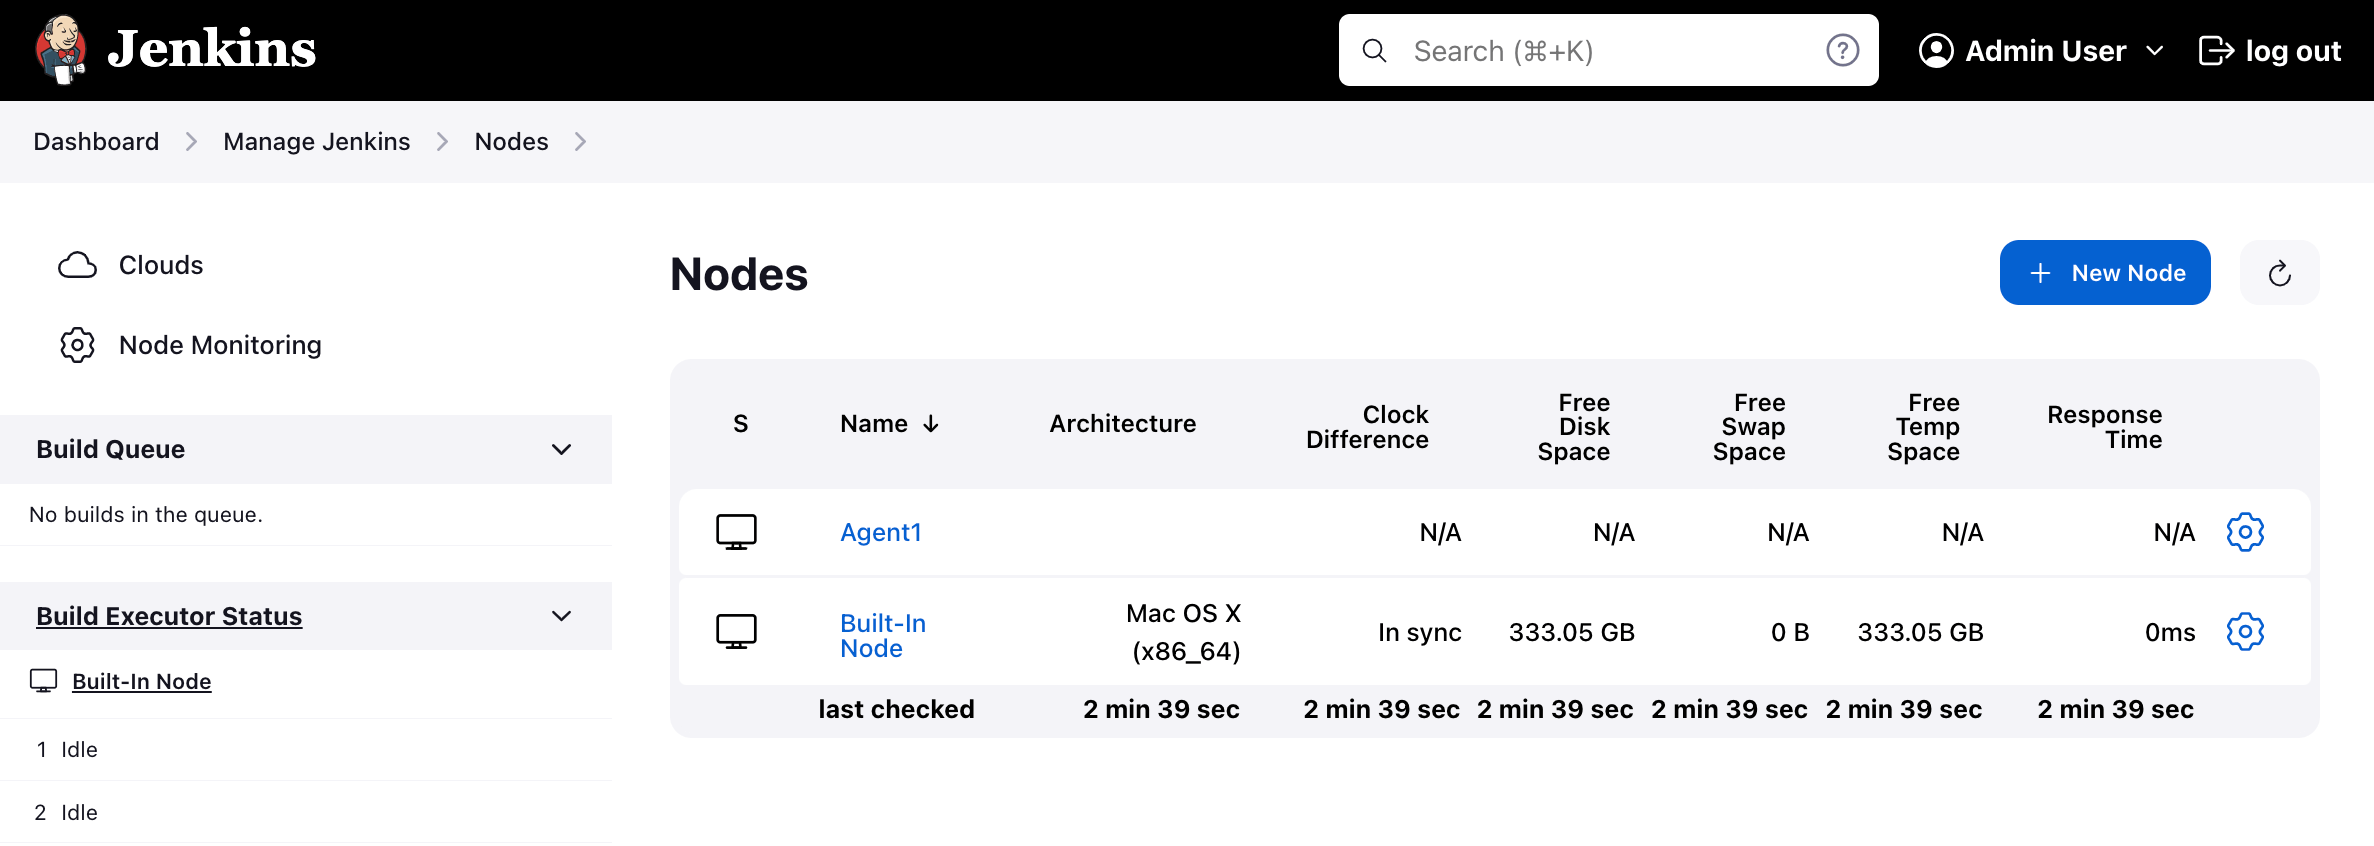
Task: Click the Admin User avatar icon
Action: pos(1936,51)
